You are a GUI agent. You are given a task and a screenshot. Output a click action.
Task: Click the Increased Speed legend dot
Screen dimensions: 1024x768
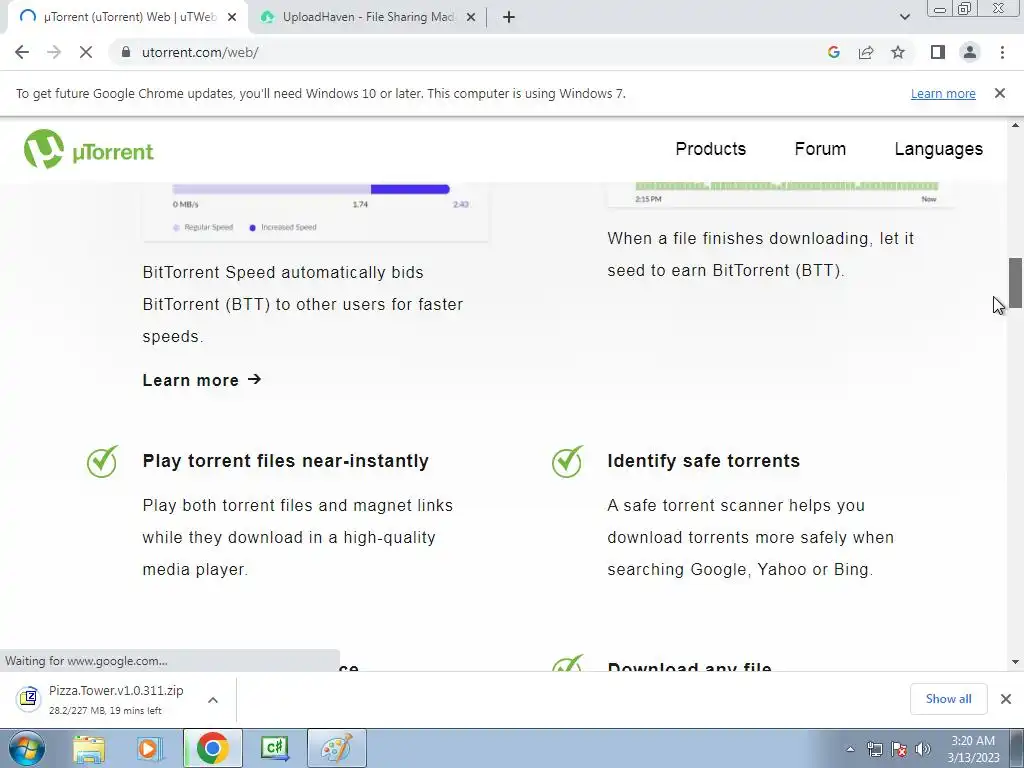[x=253, y=228]
